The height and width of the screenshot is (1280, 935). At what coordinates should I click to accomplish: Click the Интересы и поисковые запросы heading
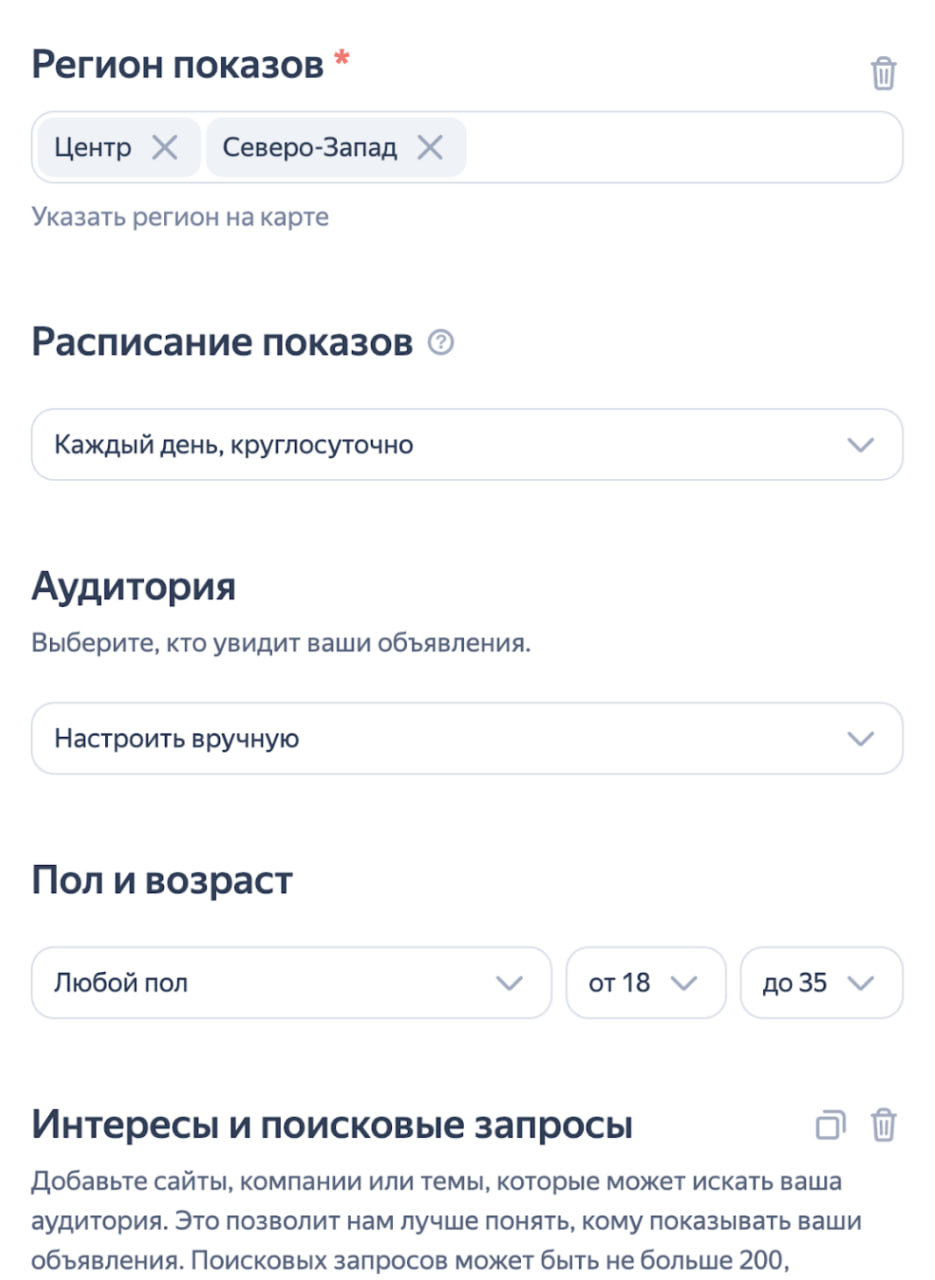[x=332, y=1125]
